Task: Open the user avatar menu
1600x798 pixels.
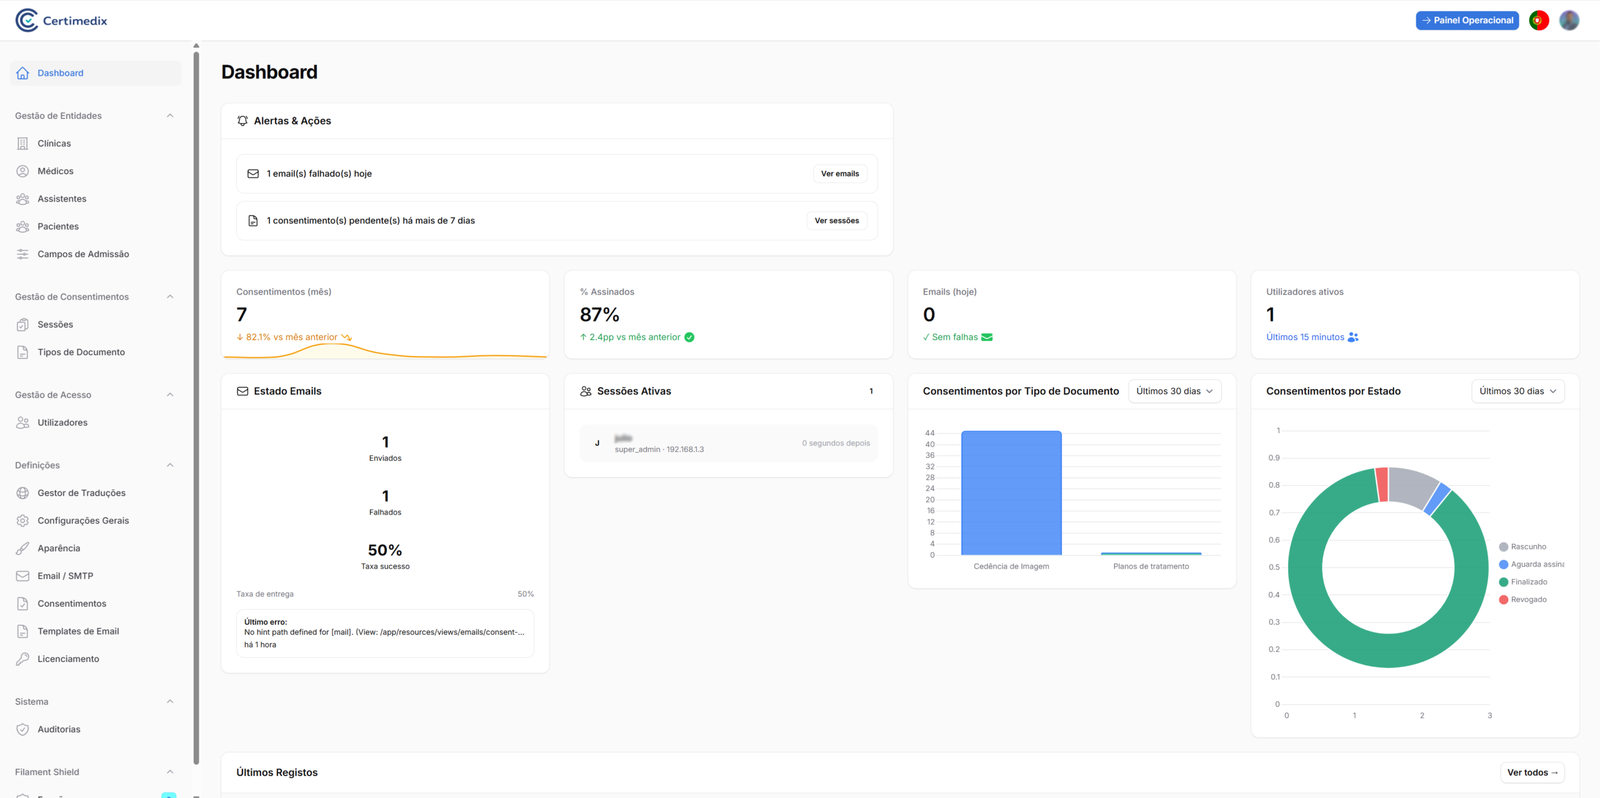Action: [1569, 20]
